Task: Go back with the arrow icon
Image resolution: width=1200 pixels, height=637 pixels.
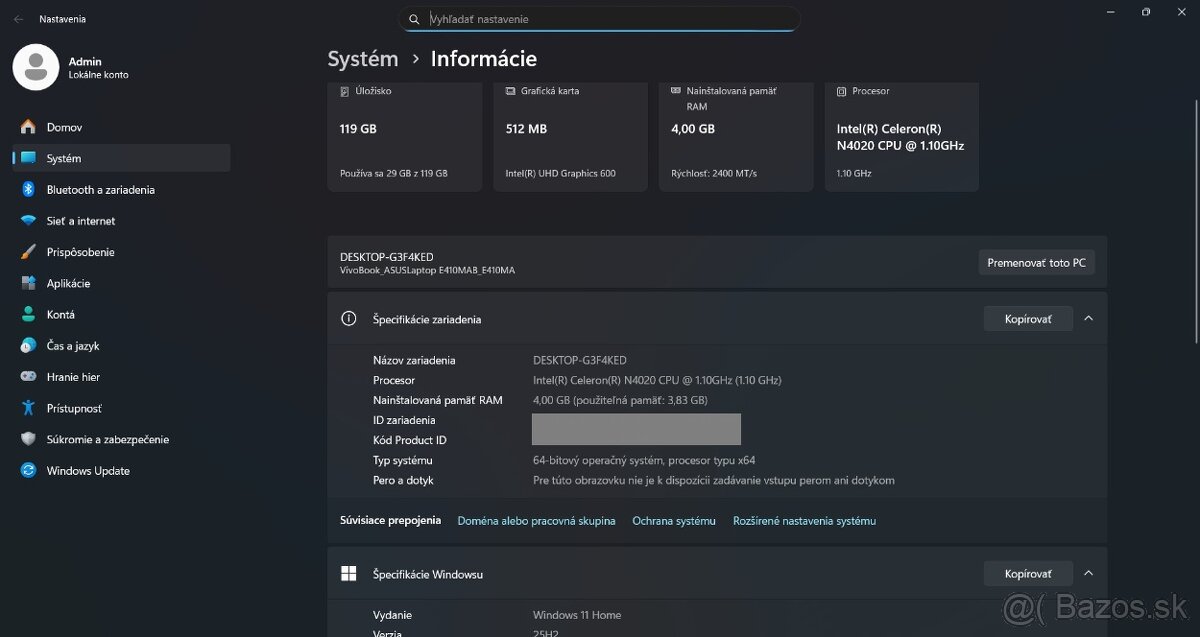Action: tap(19, 19)
